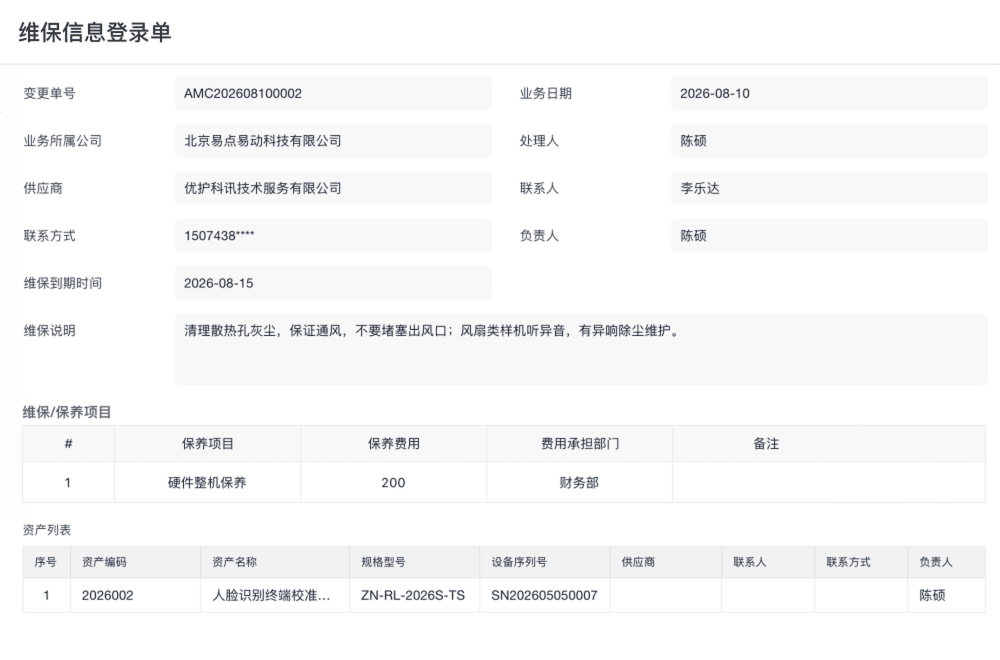Click the 处理人 field showing 陈硕
Image resolution: width=1000 pixels, height=660 pixels.
pos(829,141)
